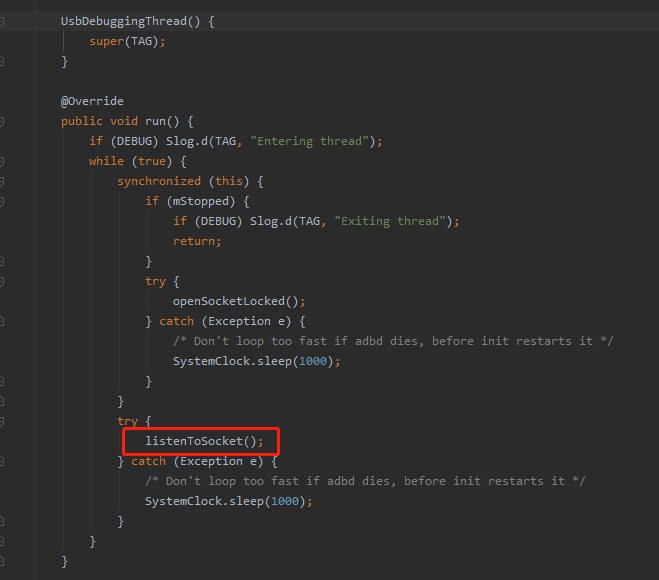The image size is (659, 580).
Task: Click the true condition of the while loop
Action: 152,161
